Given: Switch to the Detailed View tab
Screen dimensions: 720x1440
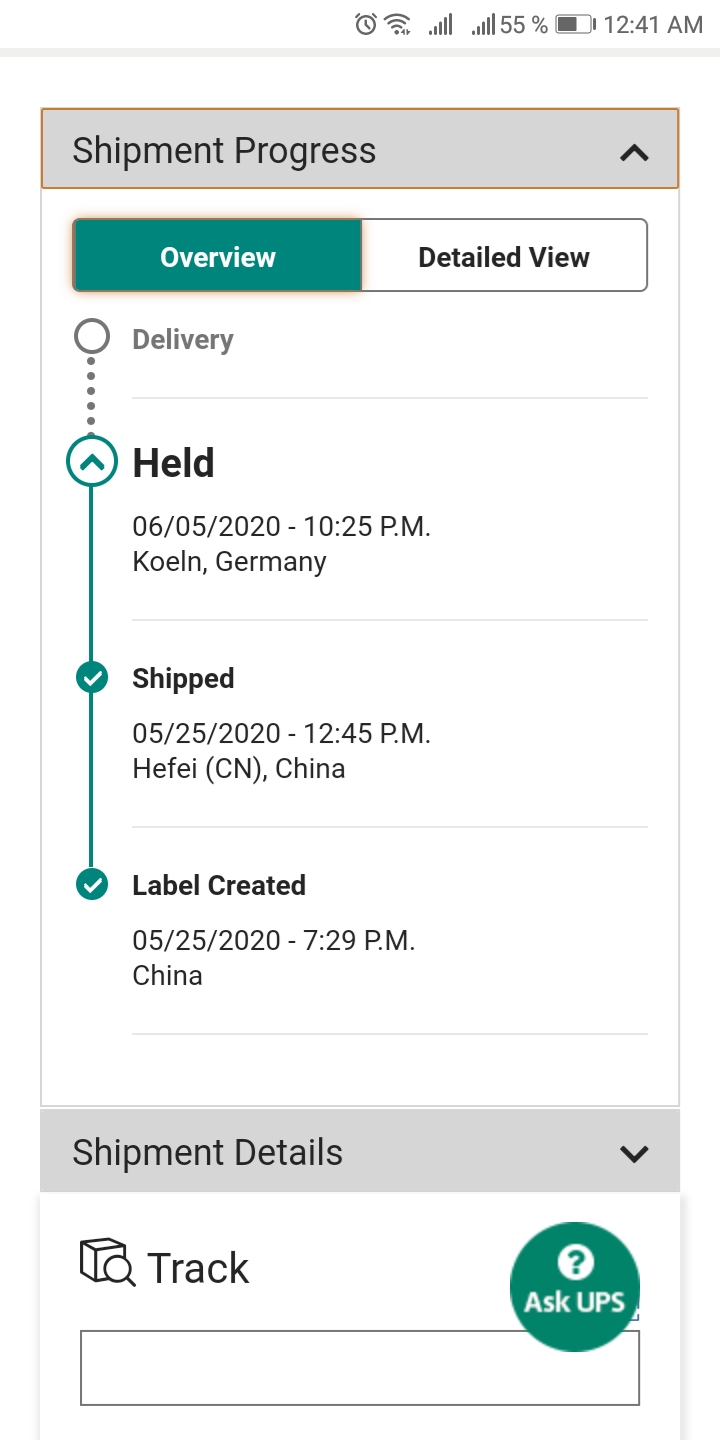Looking at the screenshot, I should click(x=504, y=257).
